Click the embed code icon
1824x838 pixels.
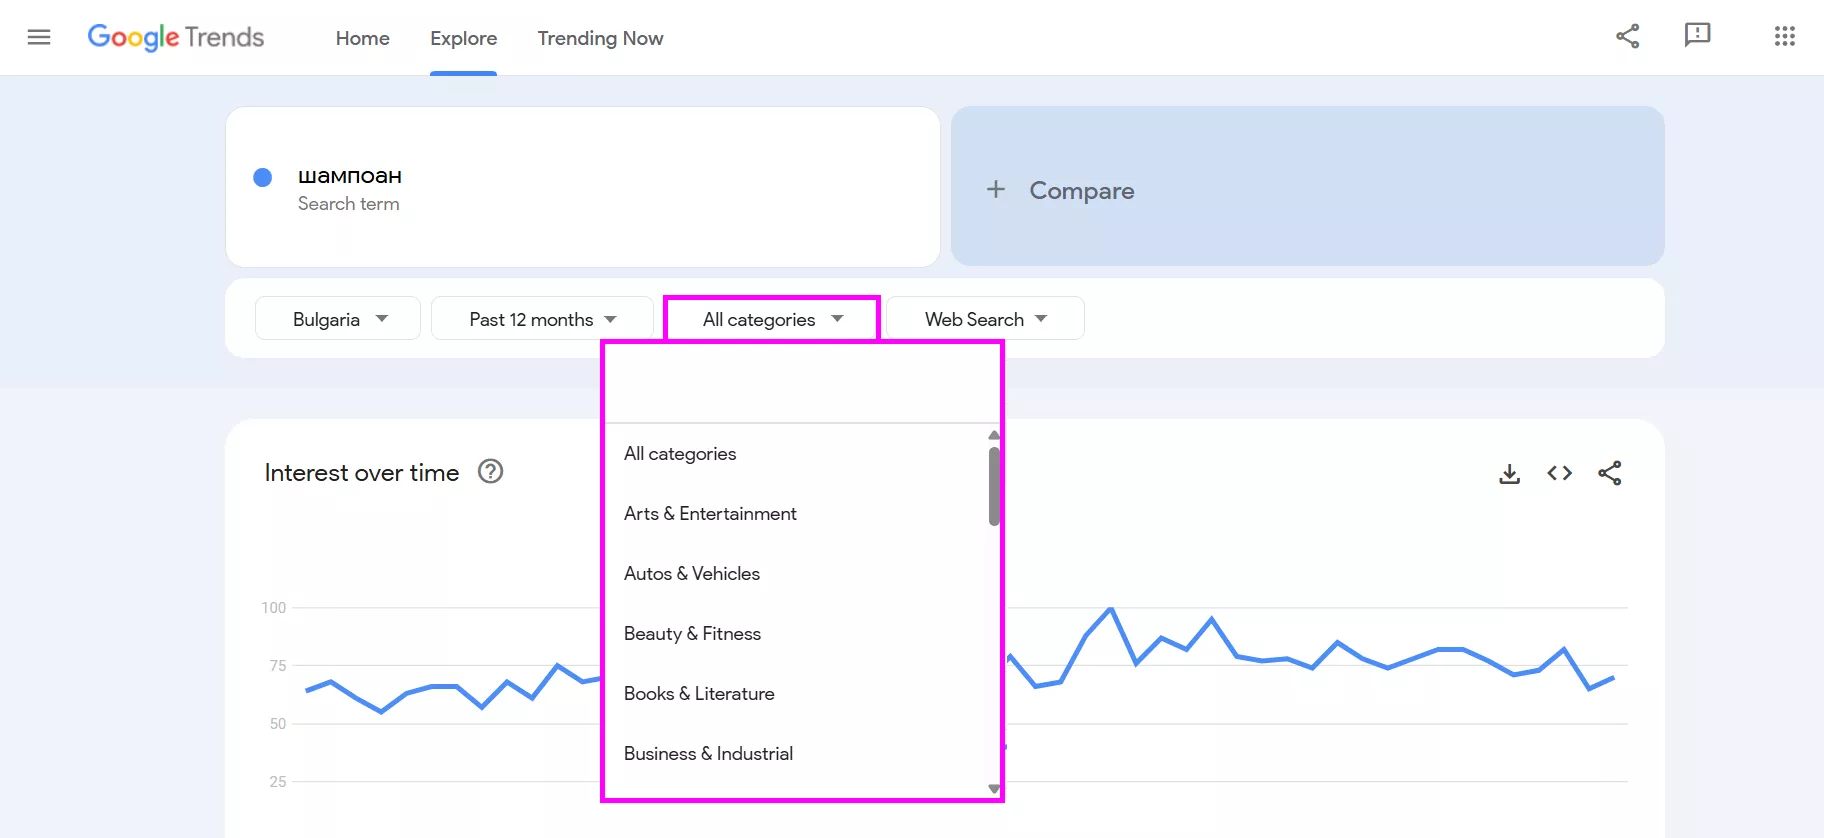pos(1559,474)
